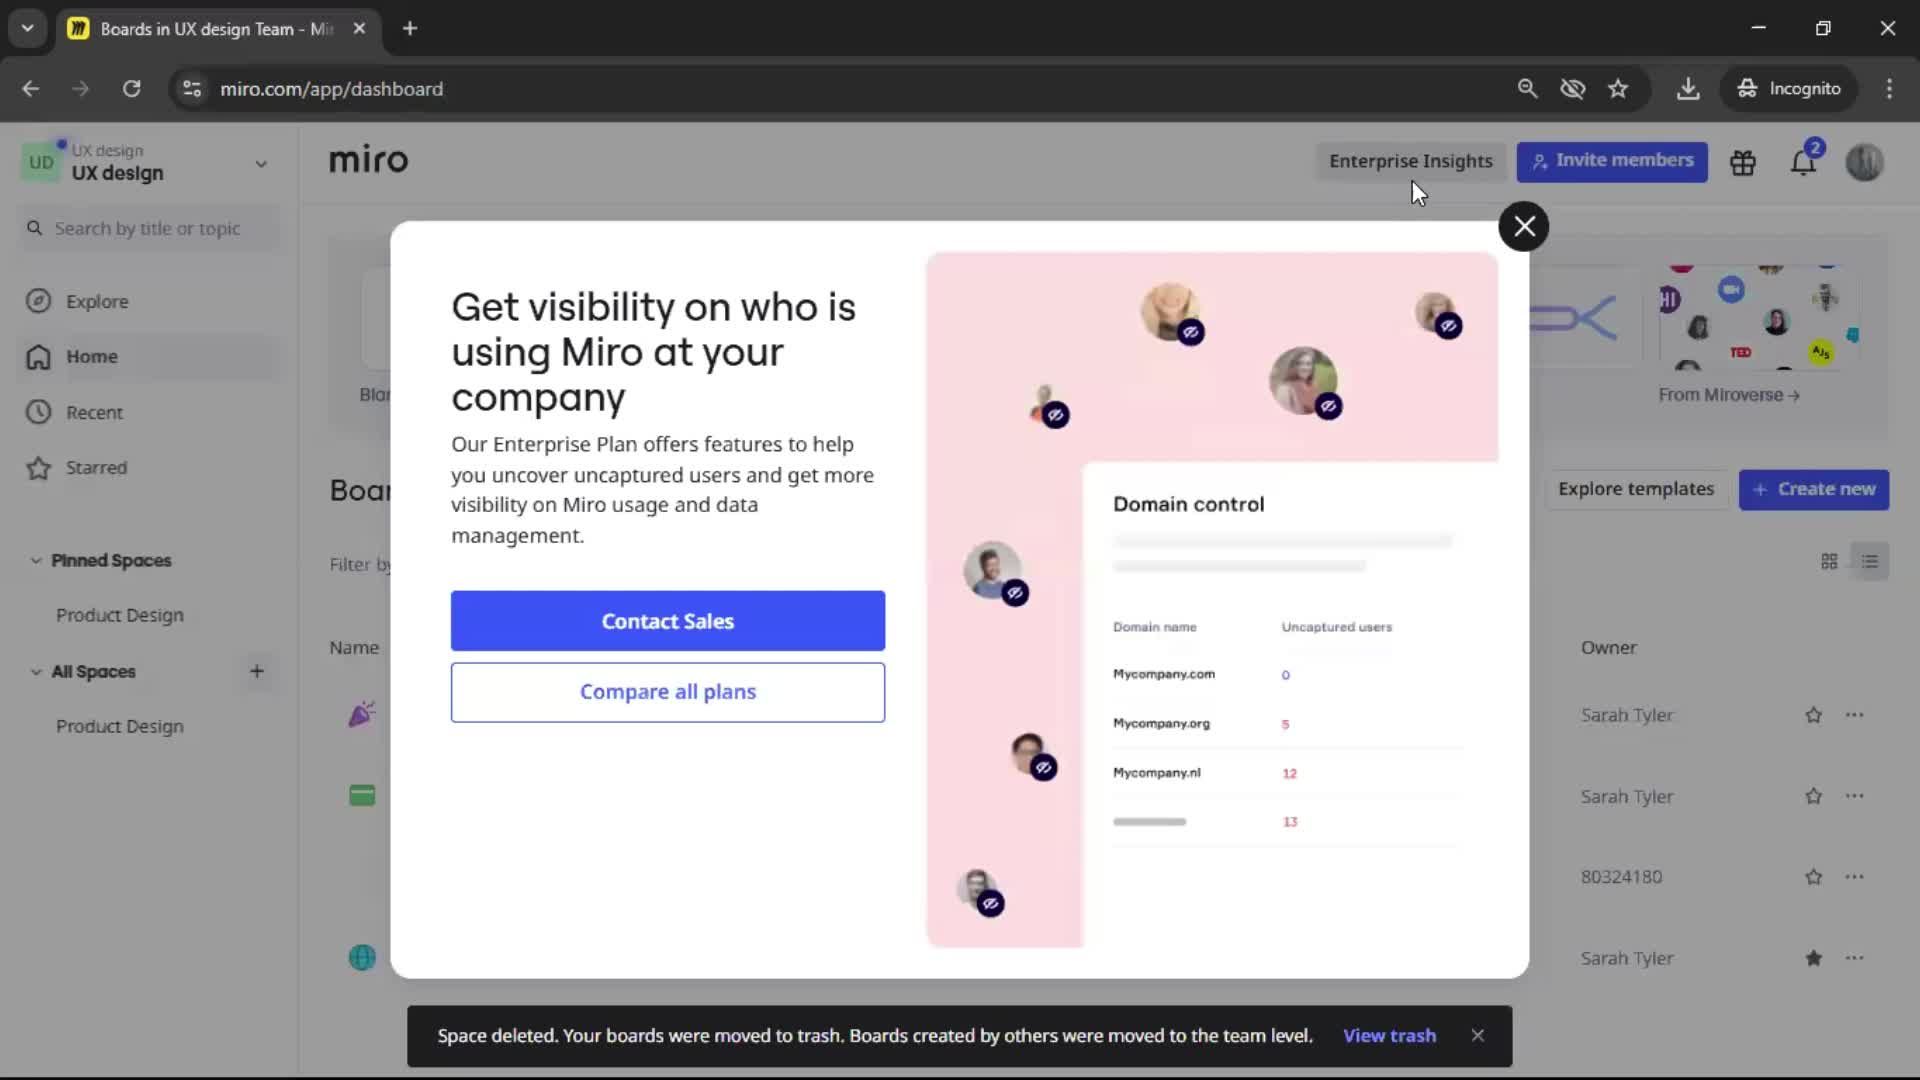Click the globe board icon

362,957
